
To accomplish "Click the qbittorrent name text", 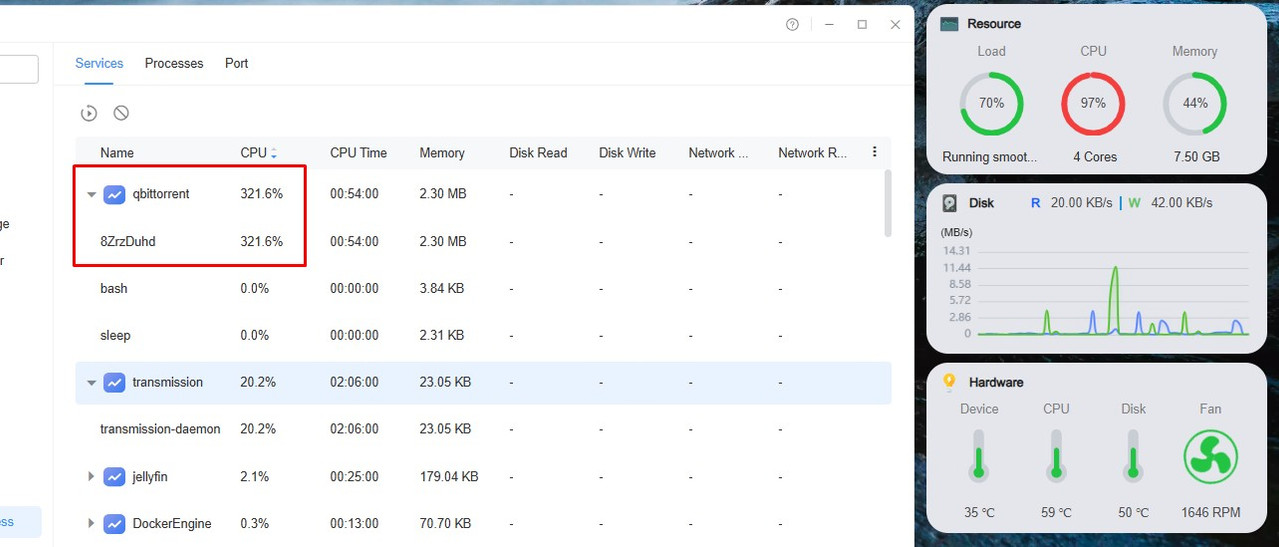I will point(161,194).
